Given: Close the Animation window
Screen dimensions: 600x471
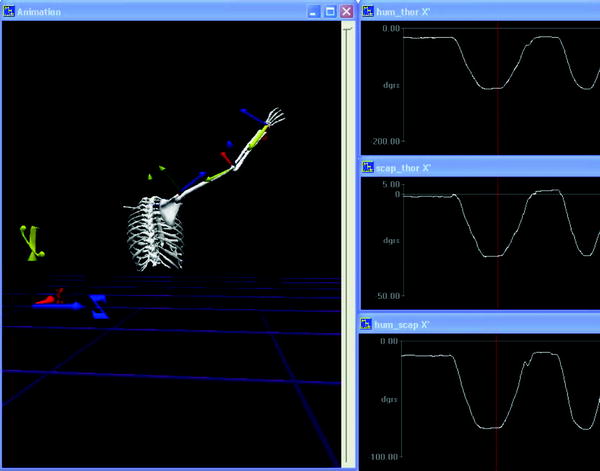Looking at the screenshot, I should [346, 12].
